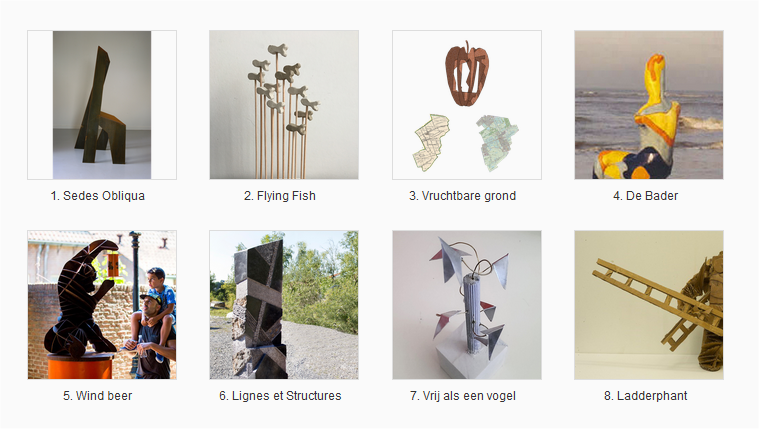Select the Lignes et Structures stone image
This screenshot has width=759, height=429.
coord(284,305)
